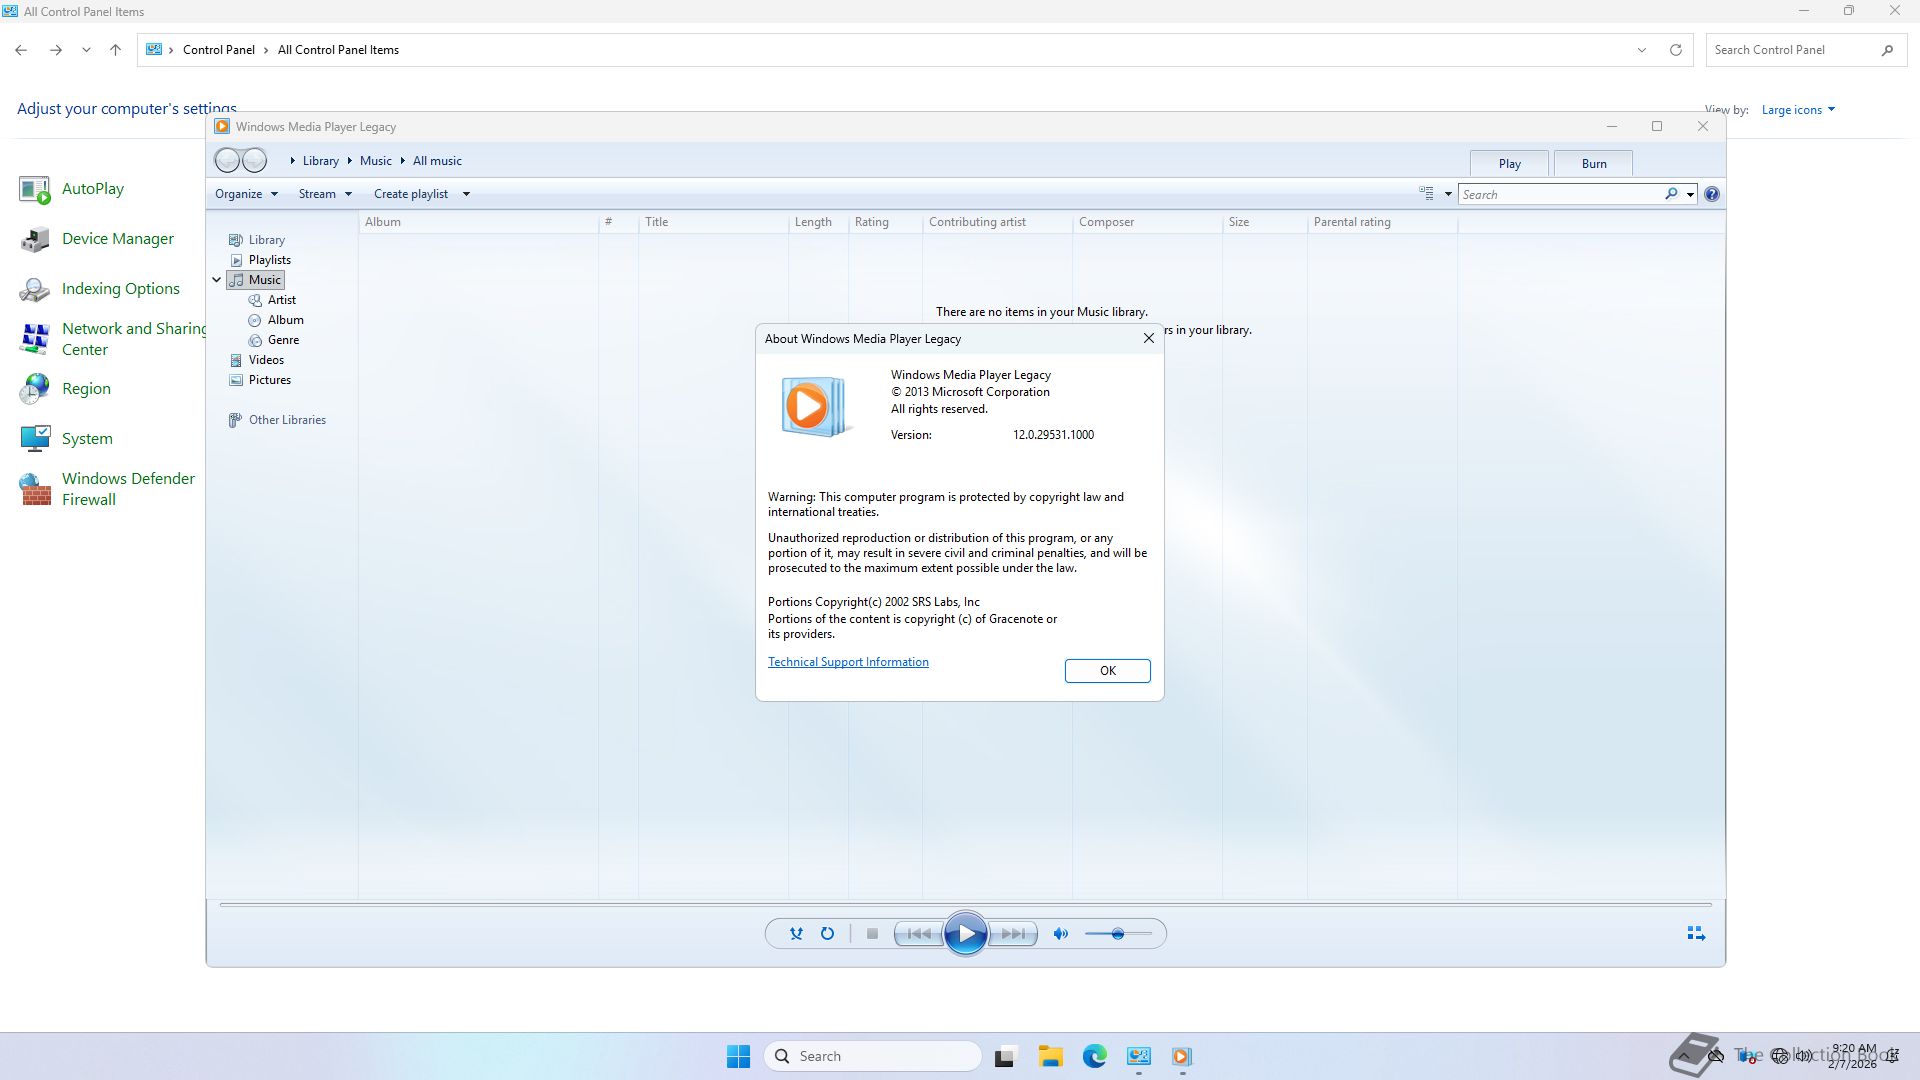
Task: Toggle the repeat playback button
Action: coord(827,934)
